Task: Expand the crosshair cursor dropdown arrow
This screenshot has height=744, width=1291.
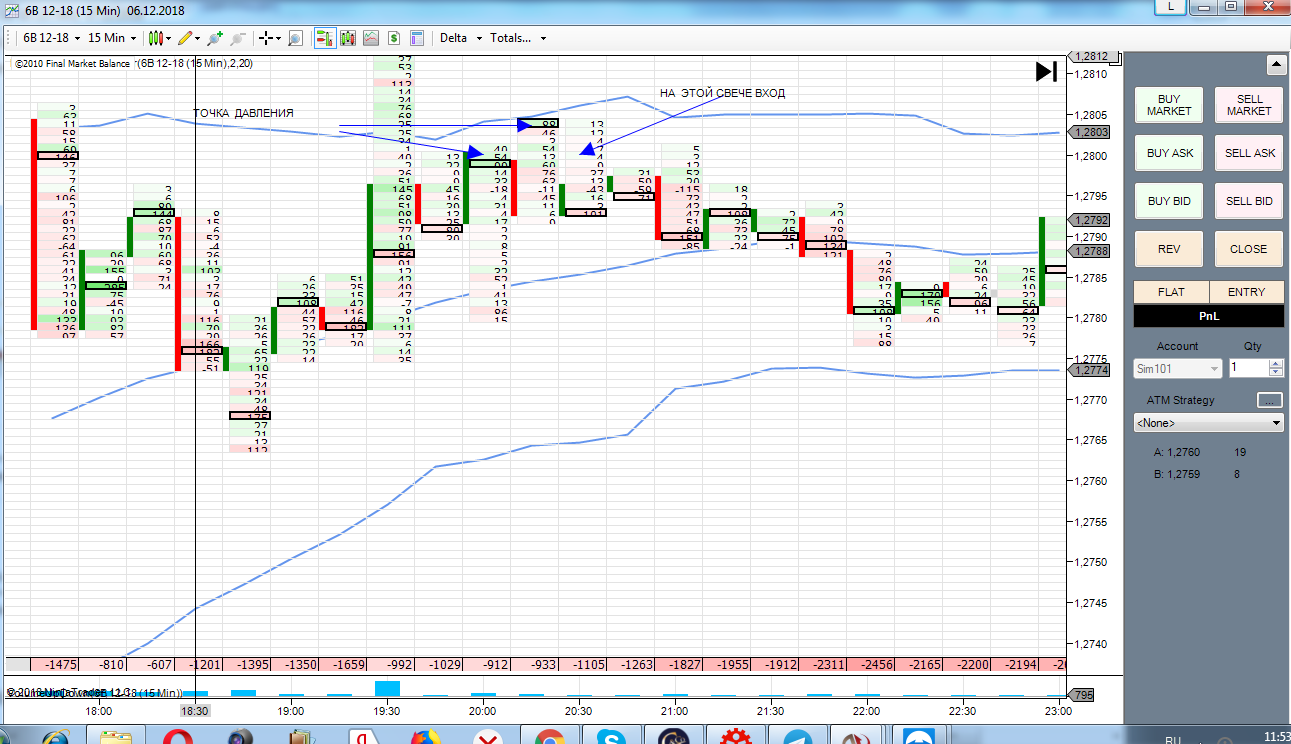Action: [x=279, y=38]
